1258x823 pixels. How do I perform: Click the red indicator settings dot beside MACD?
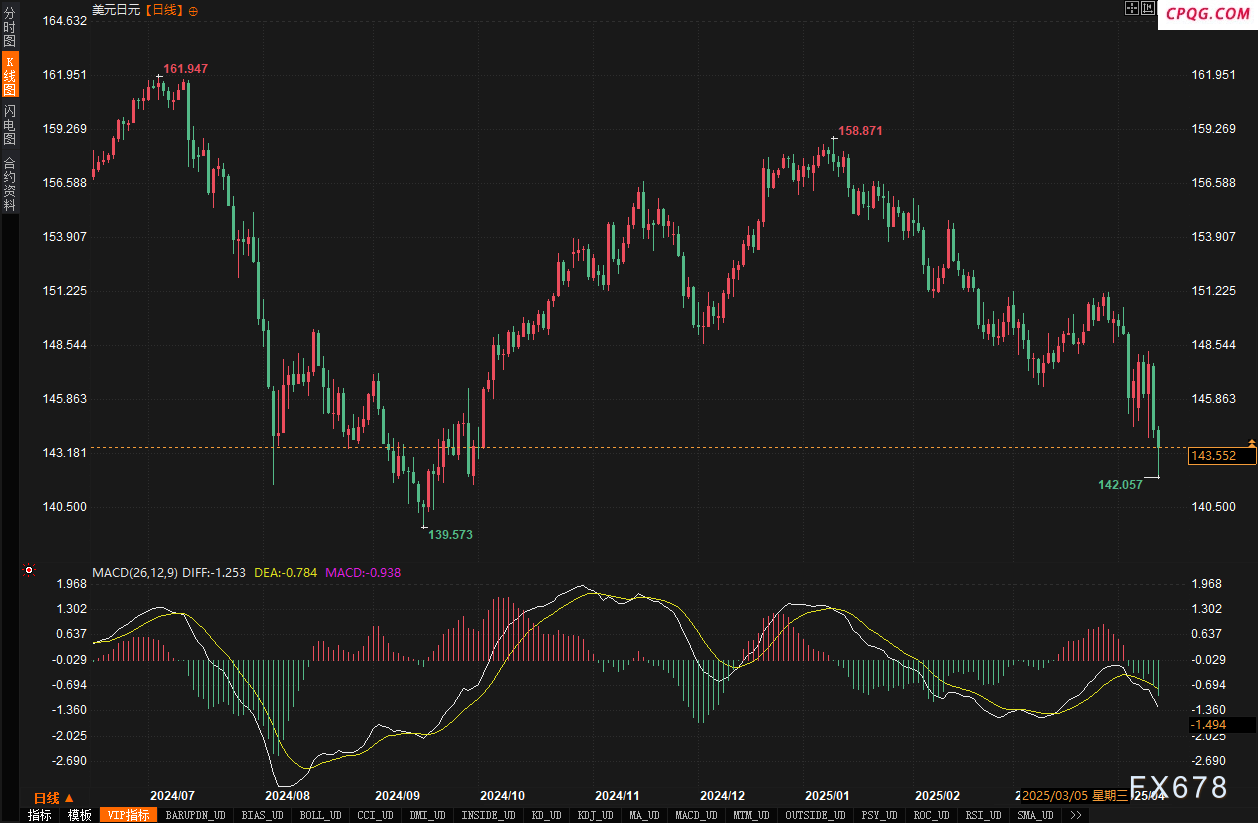29,571
